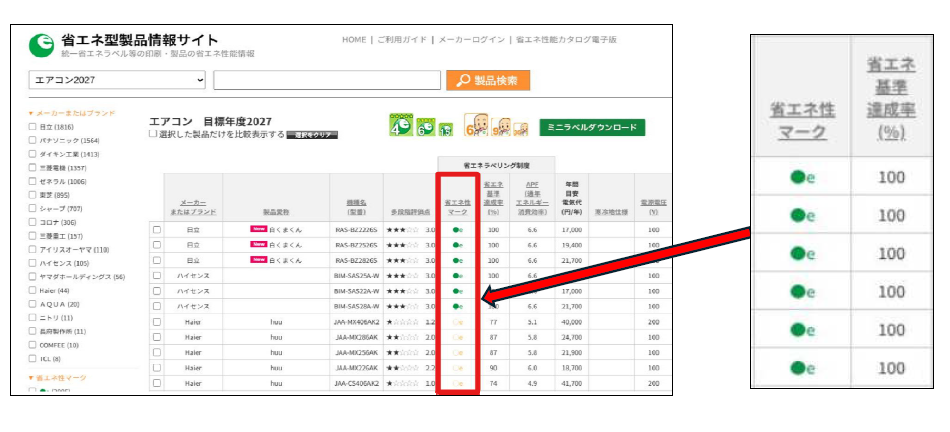The image size is (950, 432).
Task: Focus the product search text field
Action: click(327, 80)
